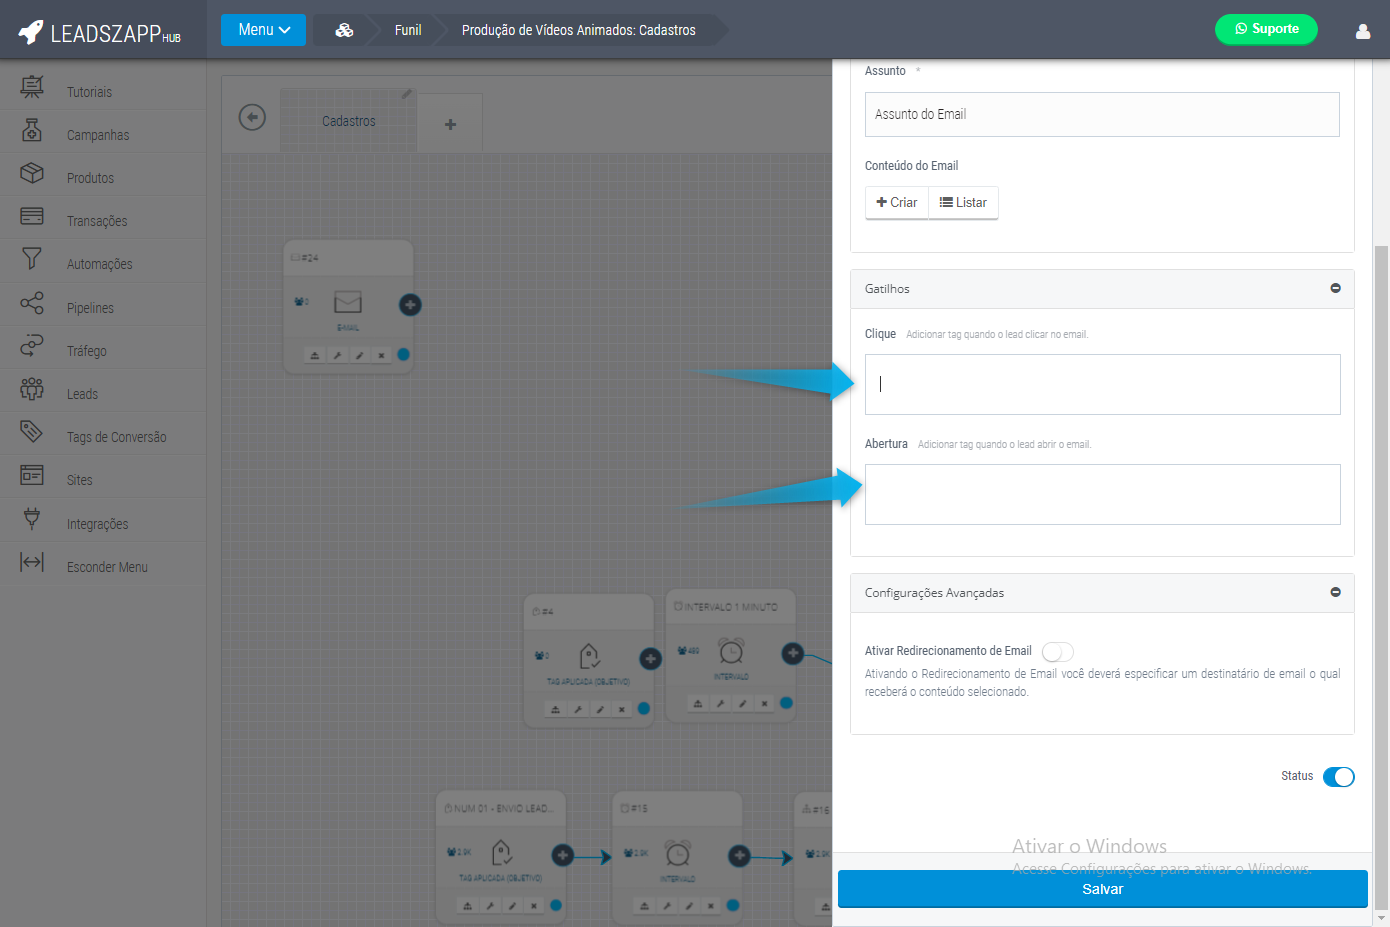Click Criar to create email content
This screenshot has width=1390, height=927.
(897, 202)
